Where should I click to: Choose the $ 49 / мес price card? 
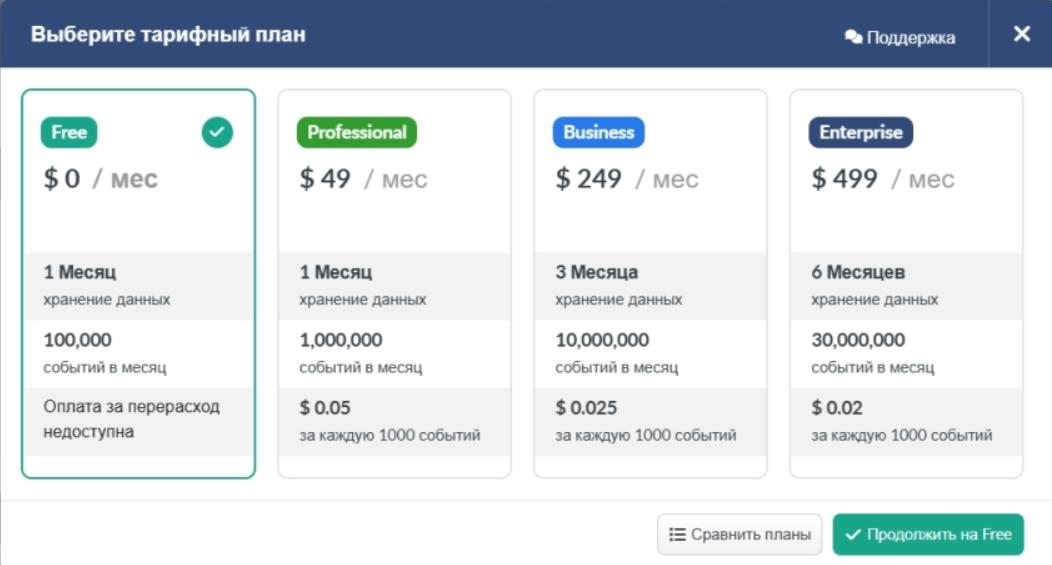coord(394,284)
